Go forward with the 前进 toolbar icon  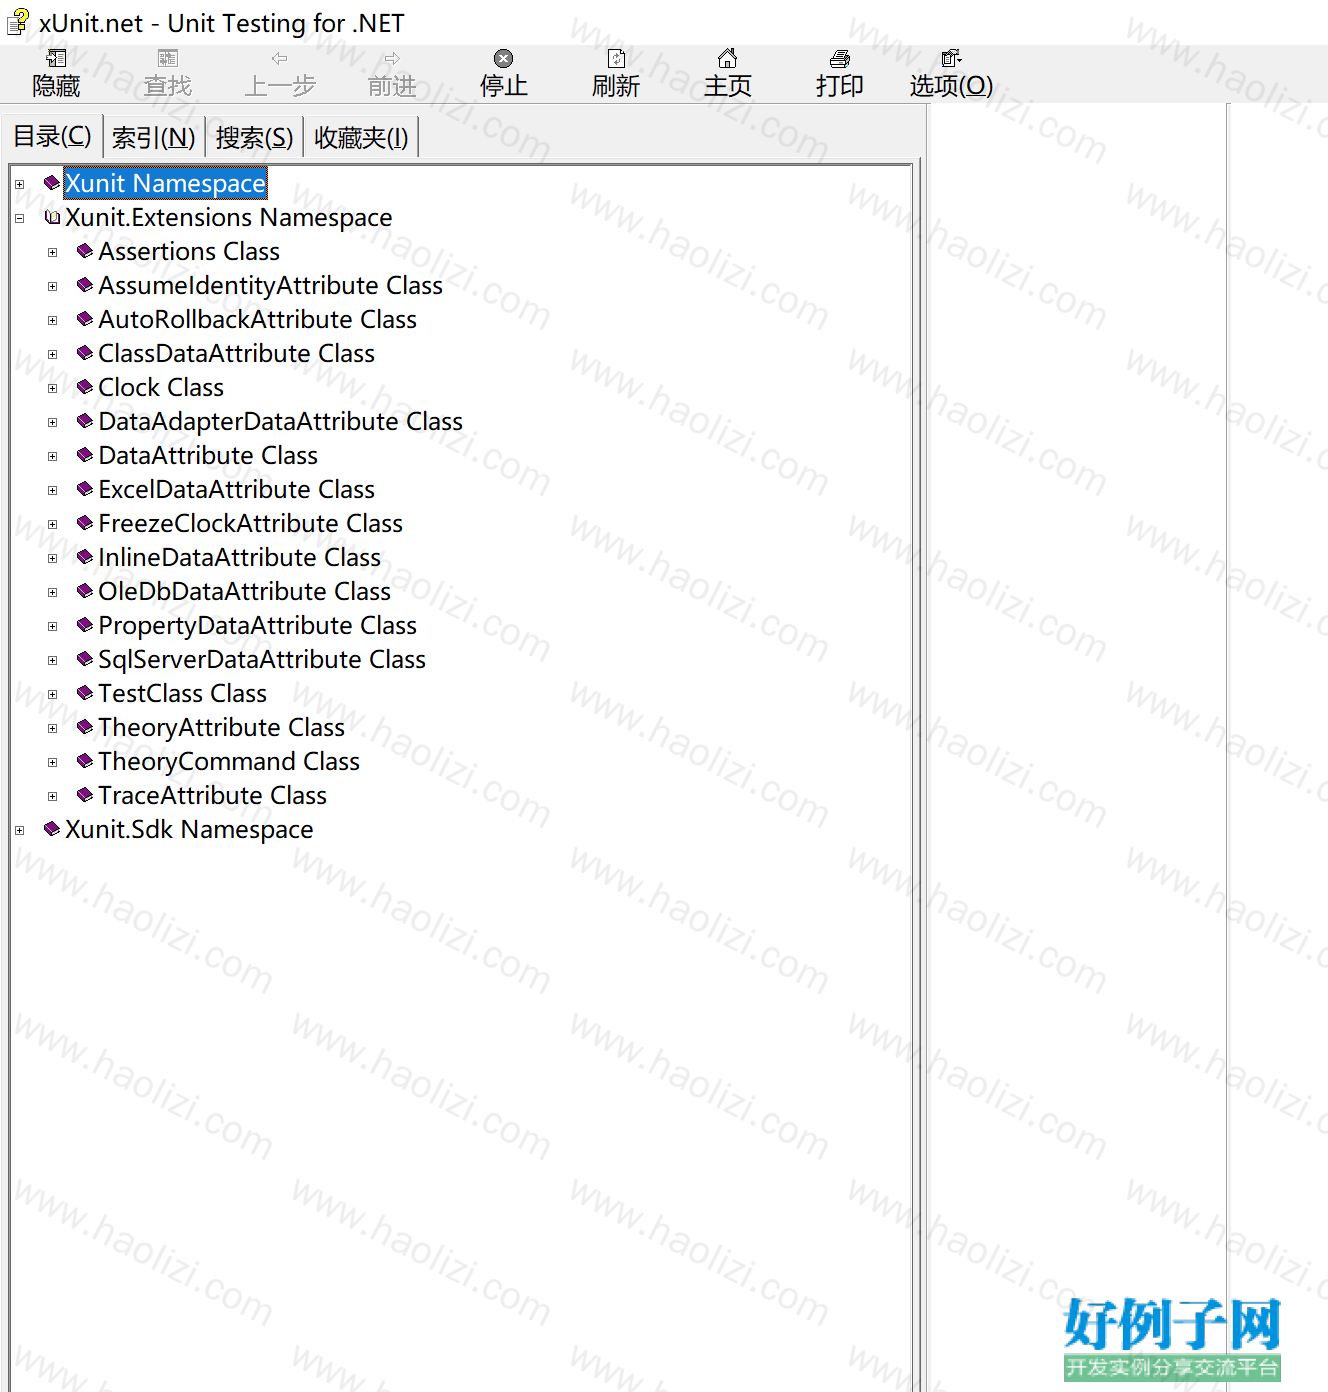[x=392, y=59]
